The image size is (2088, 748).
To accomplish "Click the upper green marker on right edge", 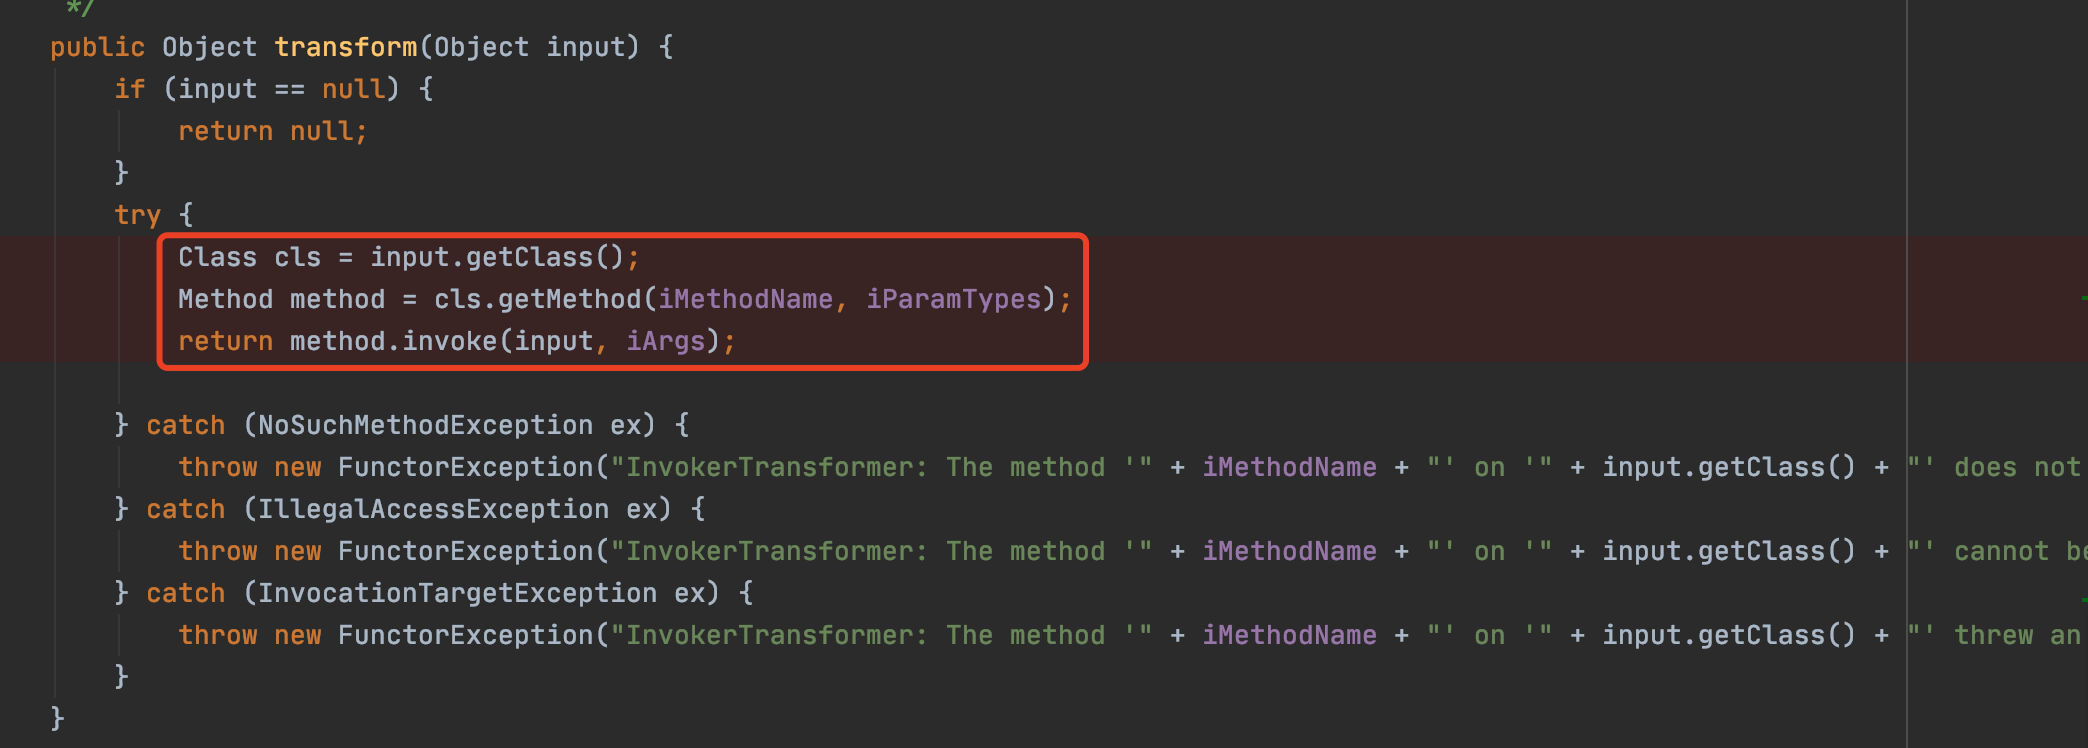I will 2084,298.
